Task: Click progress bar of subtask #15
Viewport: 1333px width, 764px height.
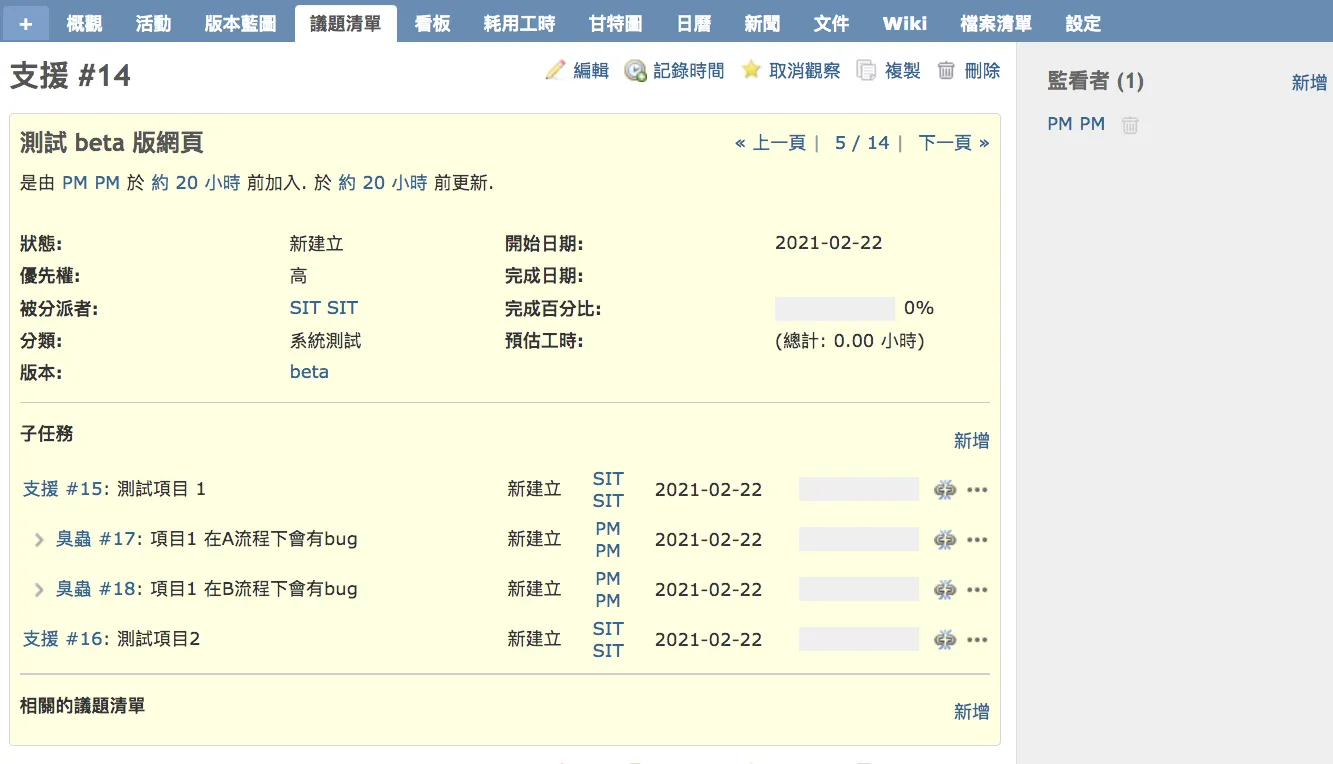Action: 859,489
